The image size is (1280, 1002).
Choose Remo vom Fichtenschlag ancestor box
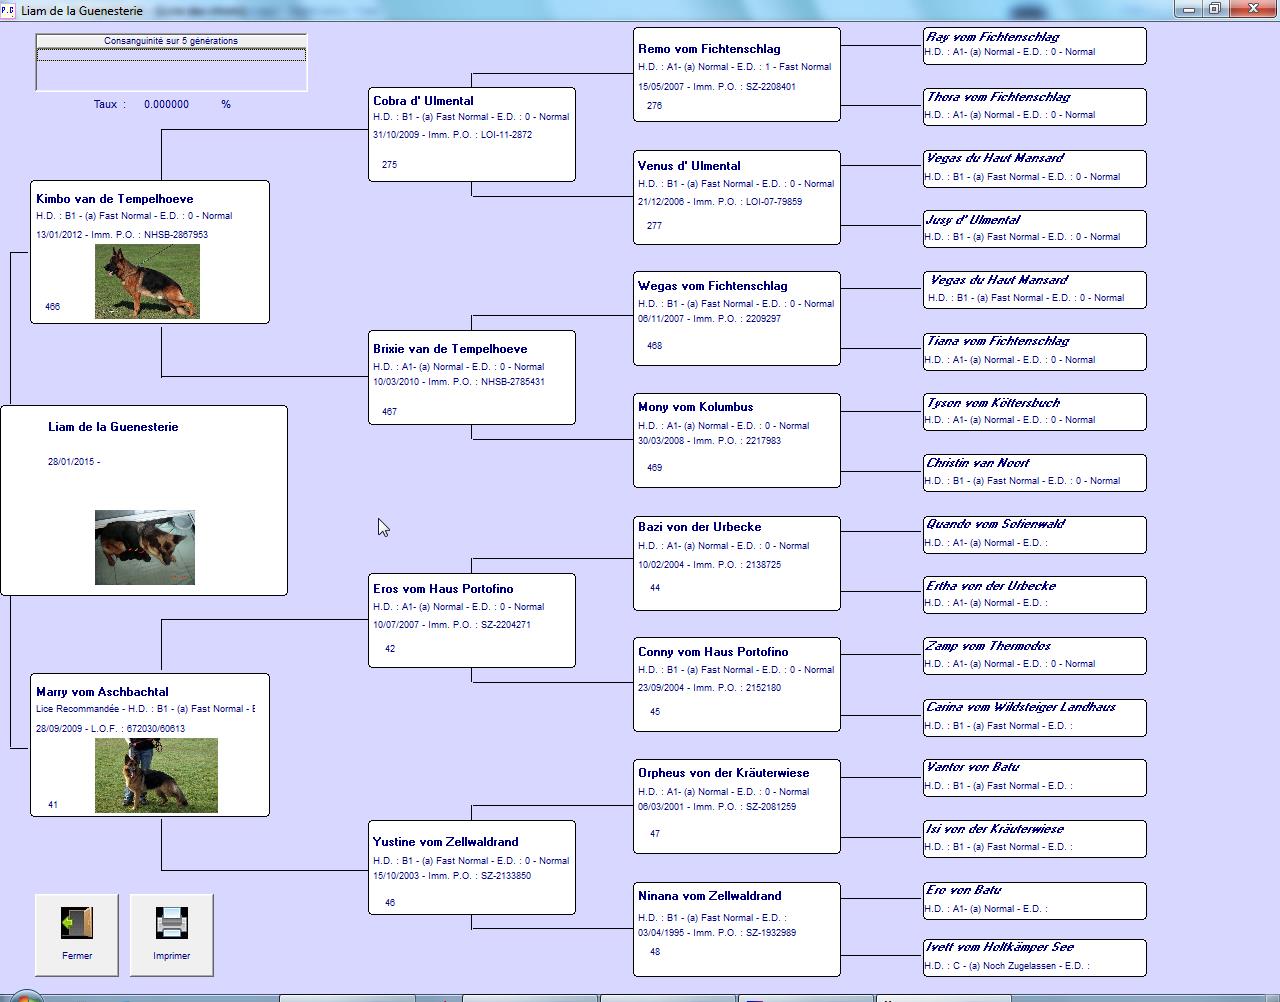pyautogui.click(x=736, y=75)
